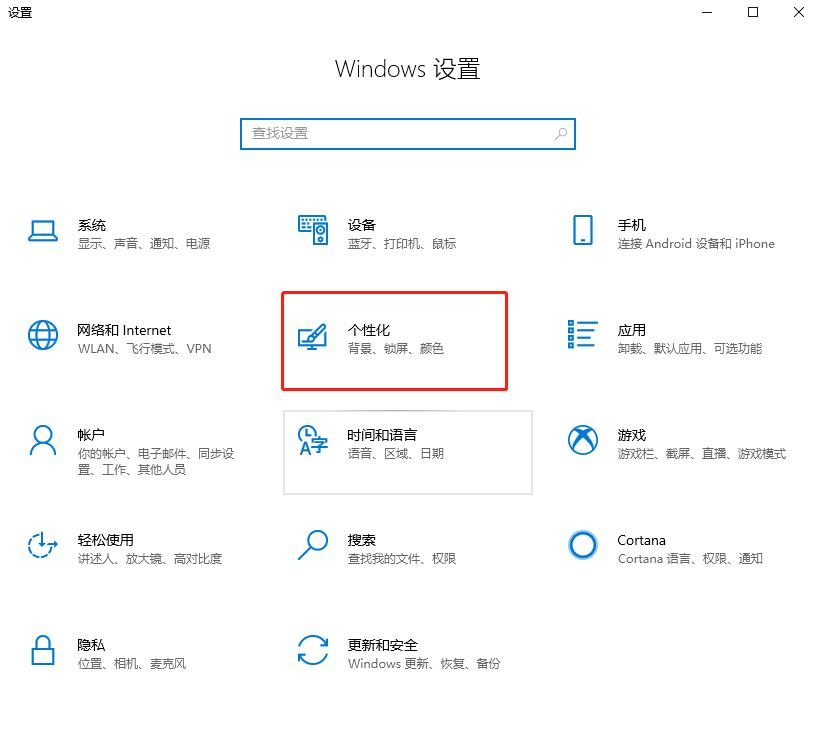Focus the 查找设置 search field
The height and width of the screenshot is (753, 813).
(x=408, y=134)
